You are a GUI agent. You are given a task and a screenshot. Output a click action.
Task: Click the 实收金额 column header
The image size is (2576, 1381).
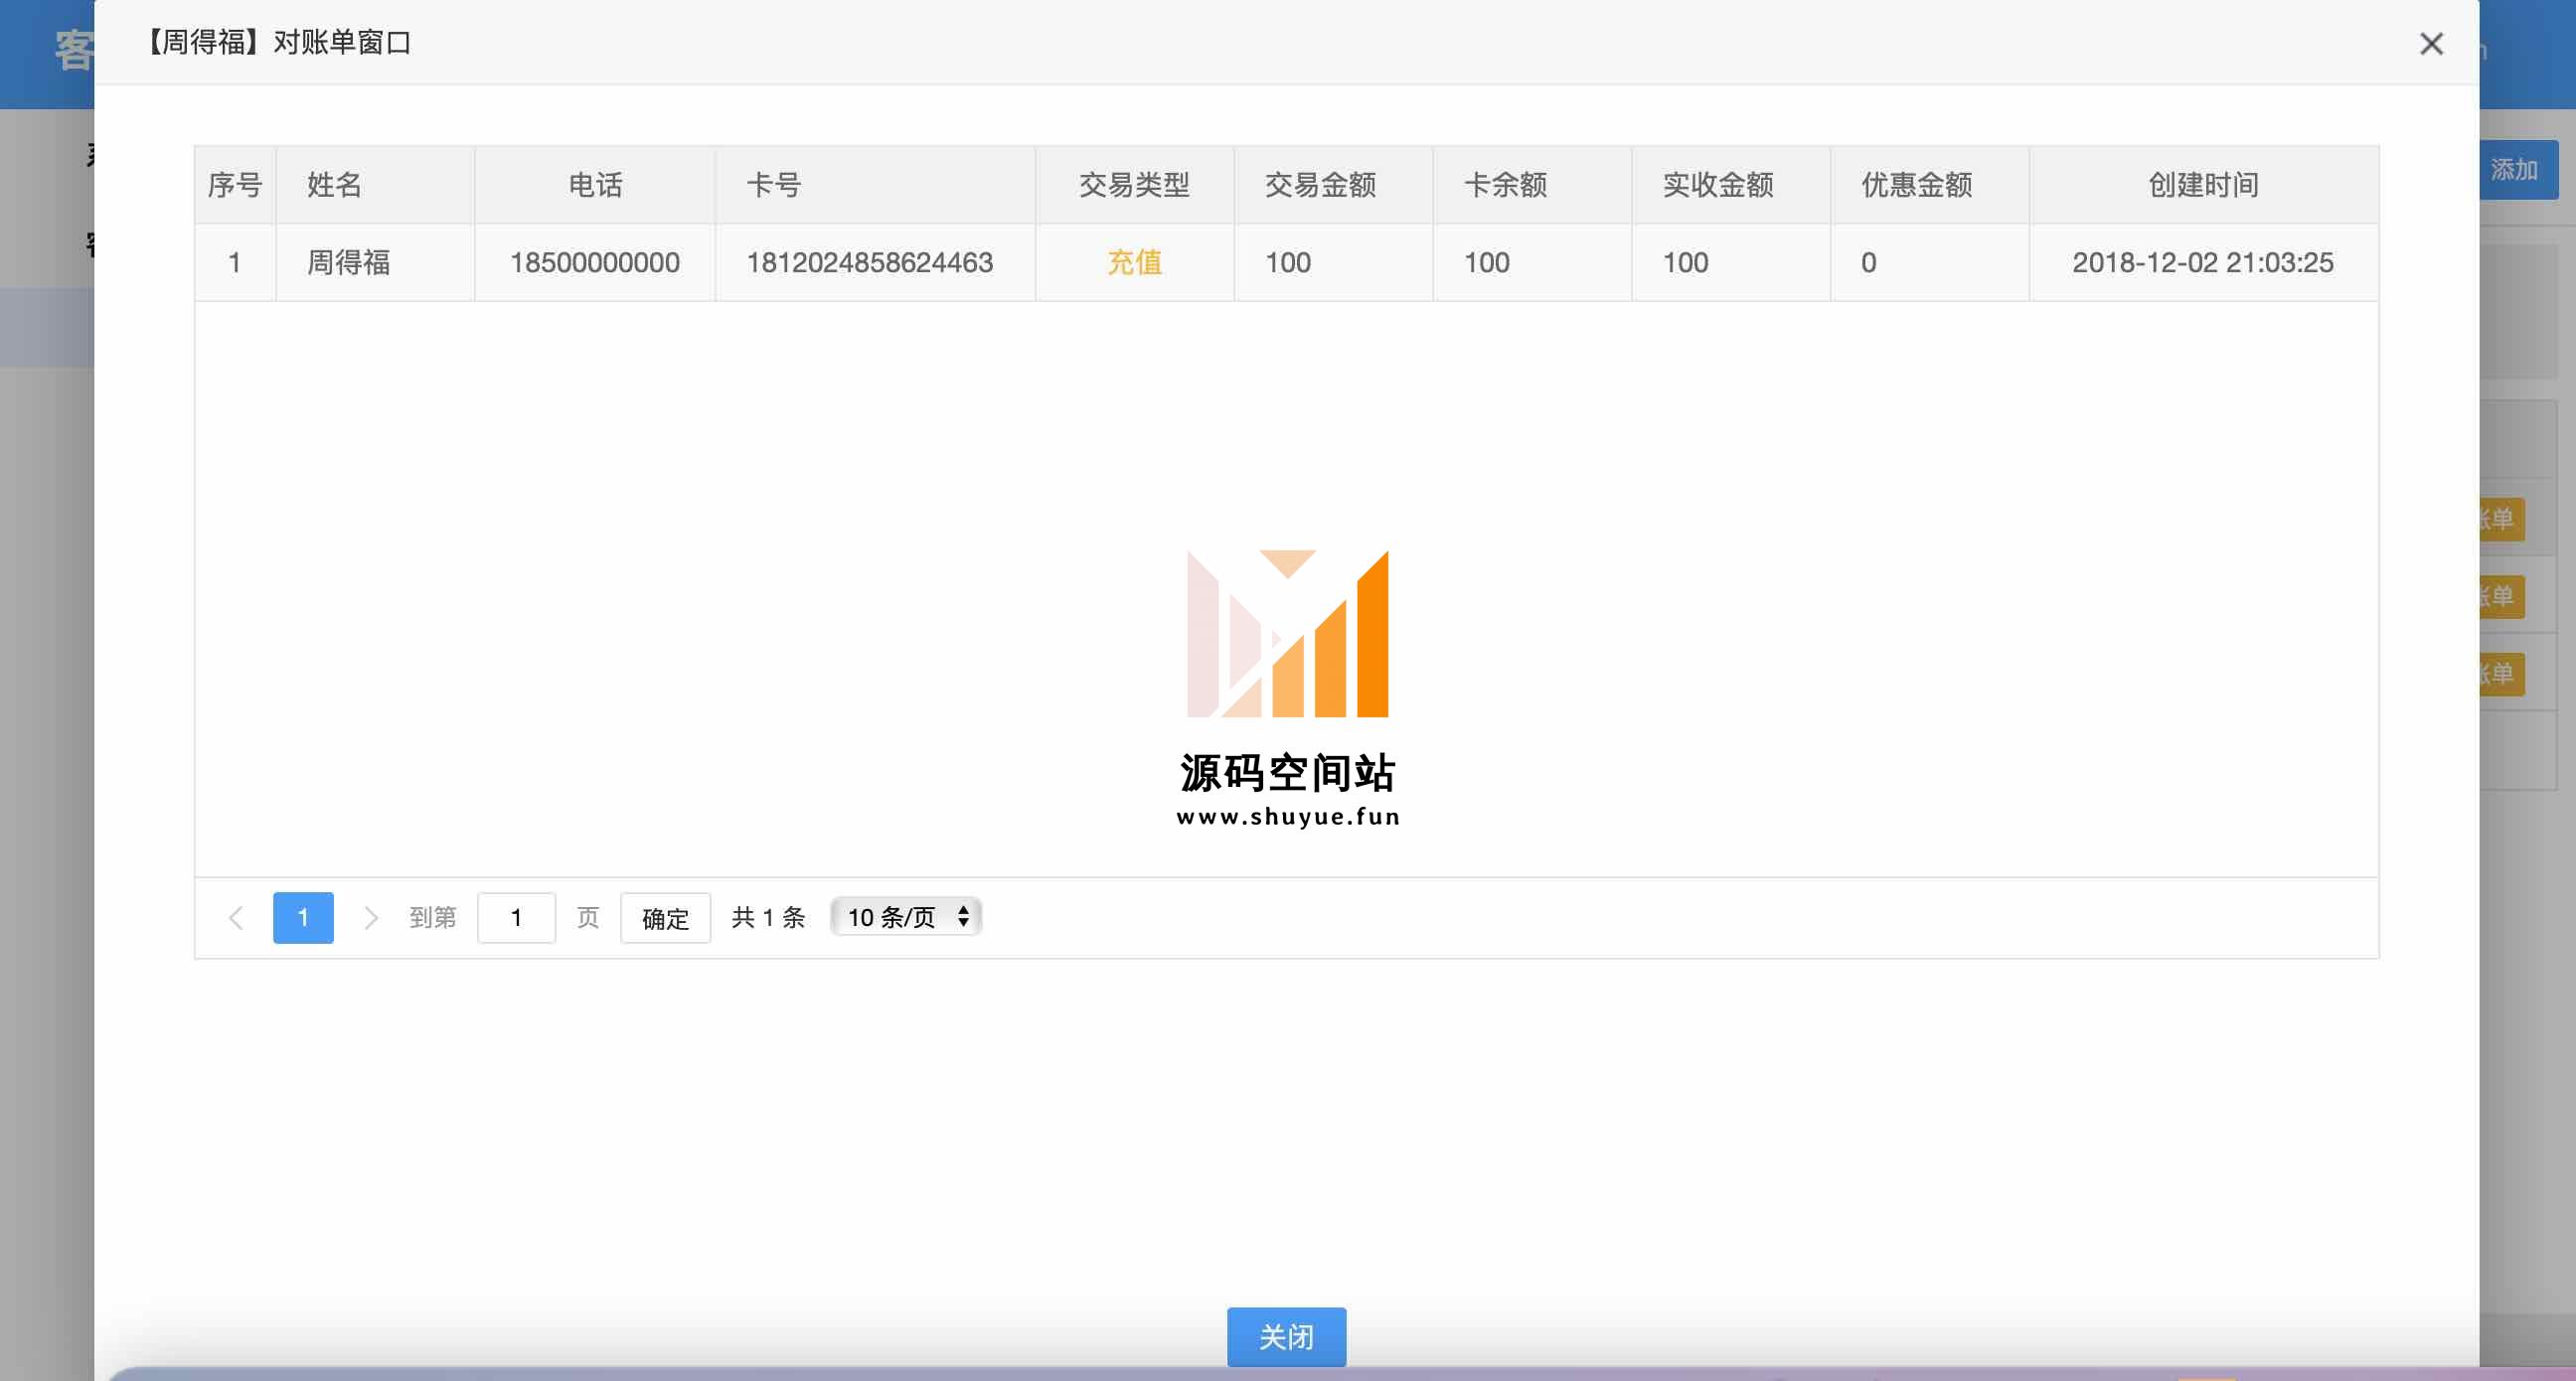click(x=1731, y=185)
